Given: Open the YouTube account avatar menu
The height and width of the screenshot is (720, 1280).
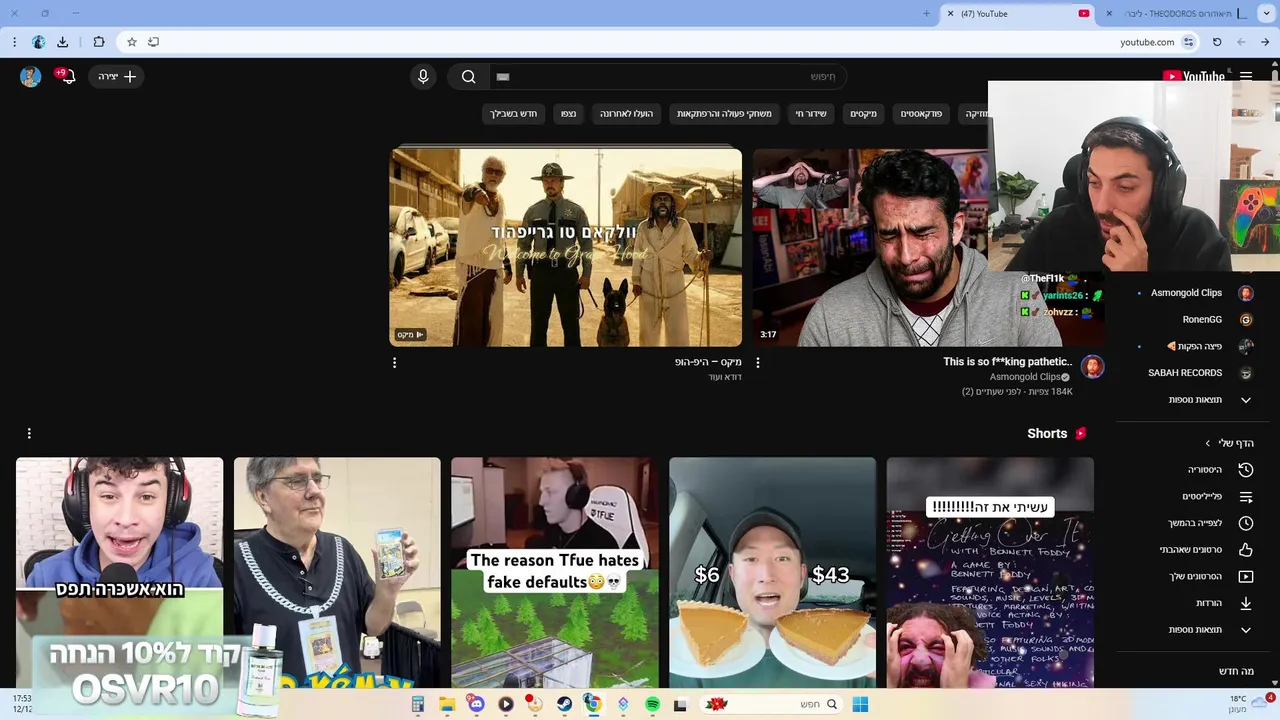Looking at the screenshot, I should (x=31, y=76).
